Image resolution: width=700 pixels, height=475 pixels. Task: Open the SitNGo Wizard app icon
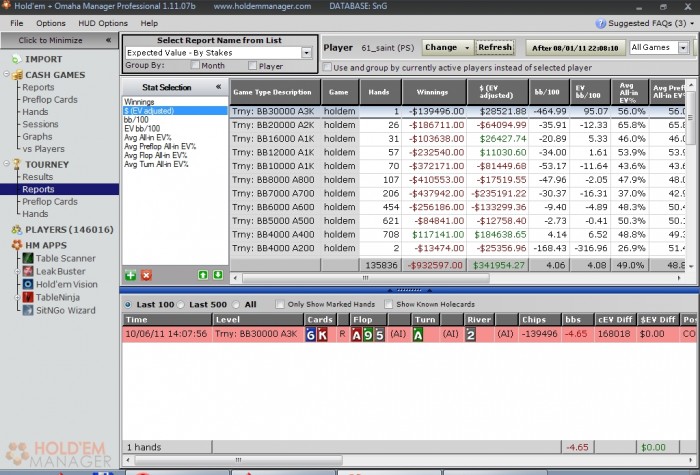click(x=28, y=310)
